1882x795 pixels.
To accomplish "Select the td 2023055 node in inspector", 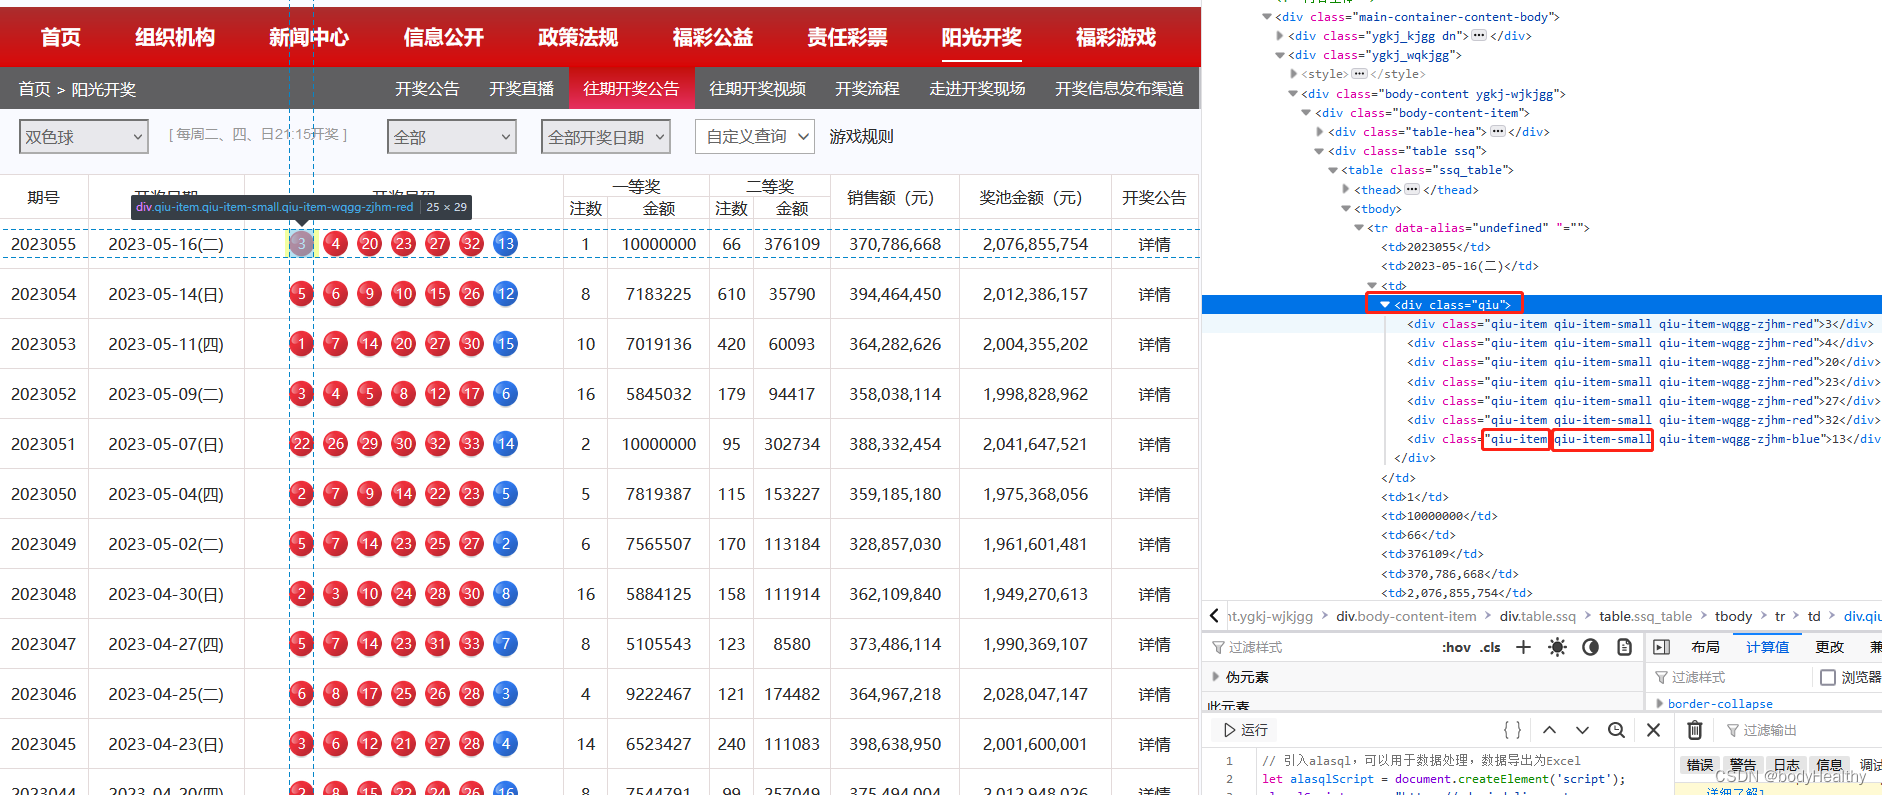I will (1435, 247).
